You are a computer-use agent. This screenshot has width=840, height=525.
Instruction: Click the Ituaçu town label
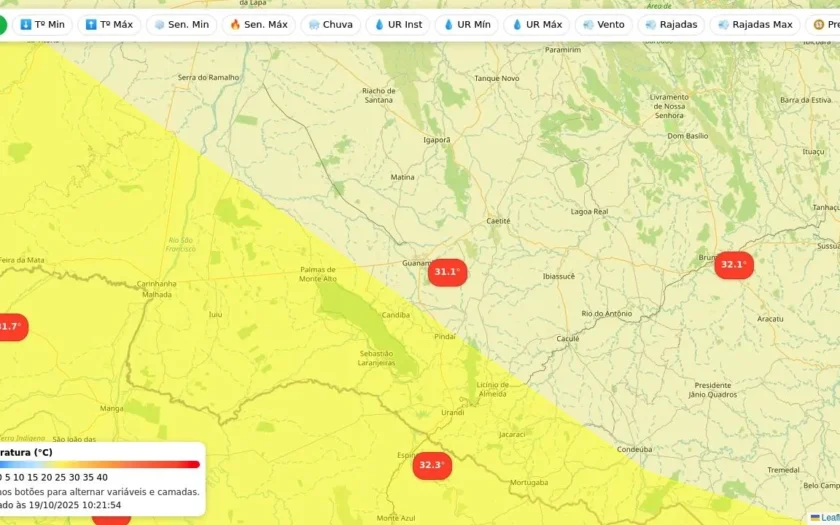(x=813, y=152)
